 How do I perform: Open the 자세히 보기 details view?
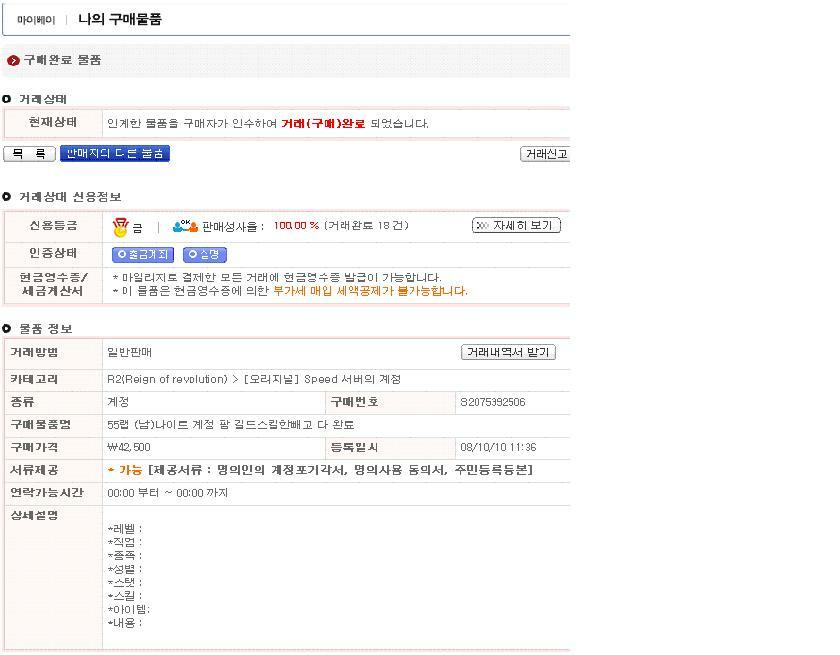[x=516, y=225]
